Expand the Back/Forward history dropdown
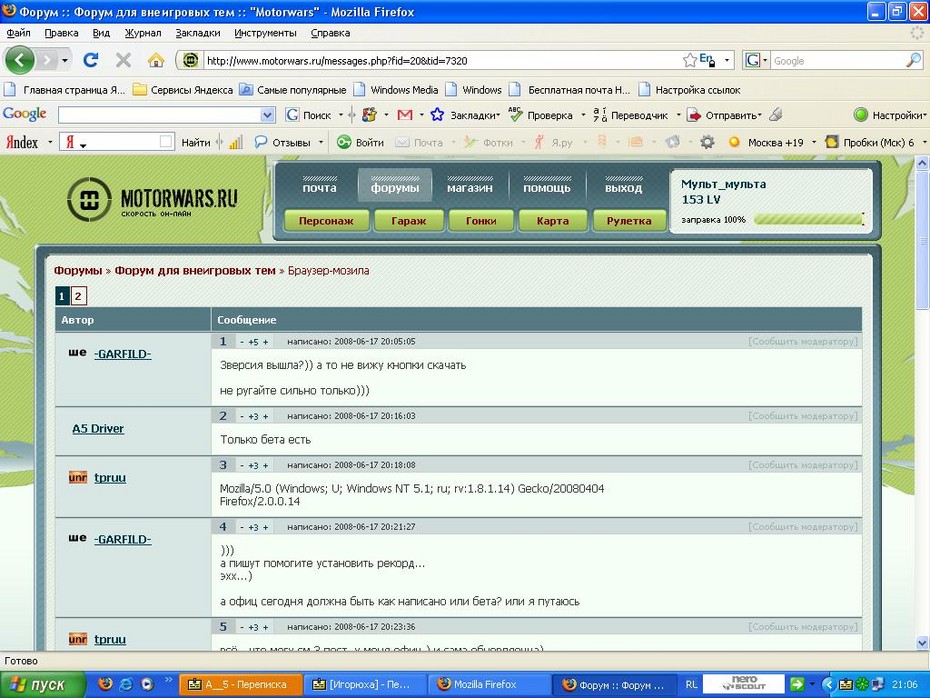Image resolution: width=930 pixels, height=698 pixels. pos(65,60)
